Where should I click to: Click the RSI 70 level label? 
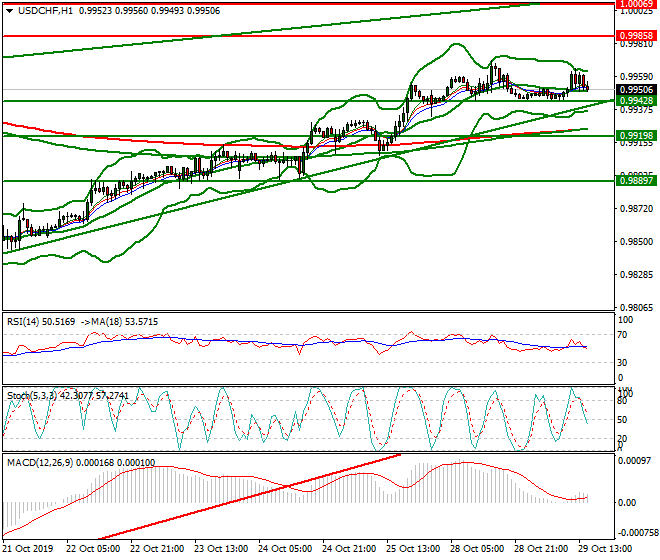(623, 335)
